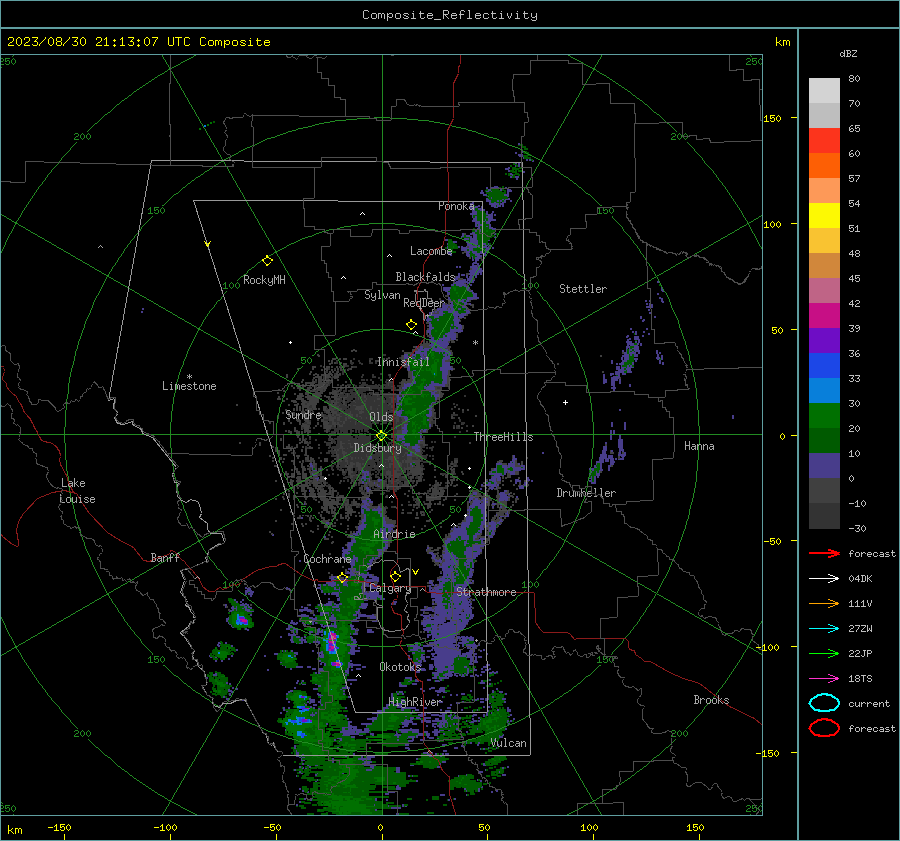Viewport: 900px width, 841px height.
Task: Select the blue swatch below 36 dBZ
Action: (824, 365)
